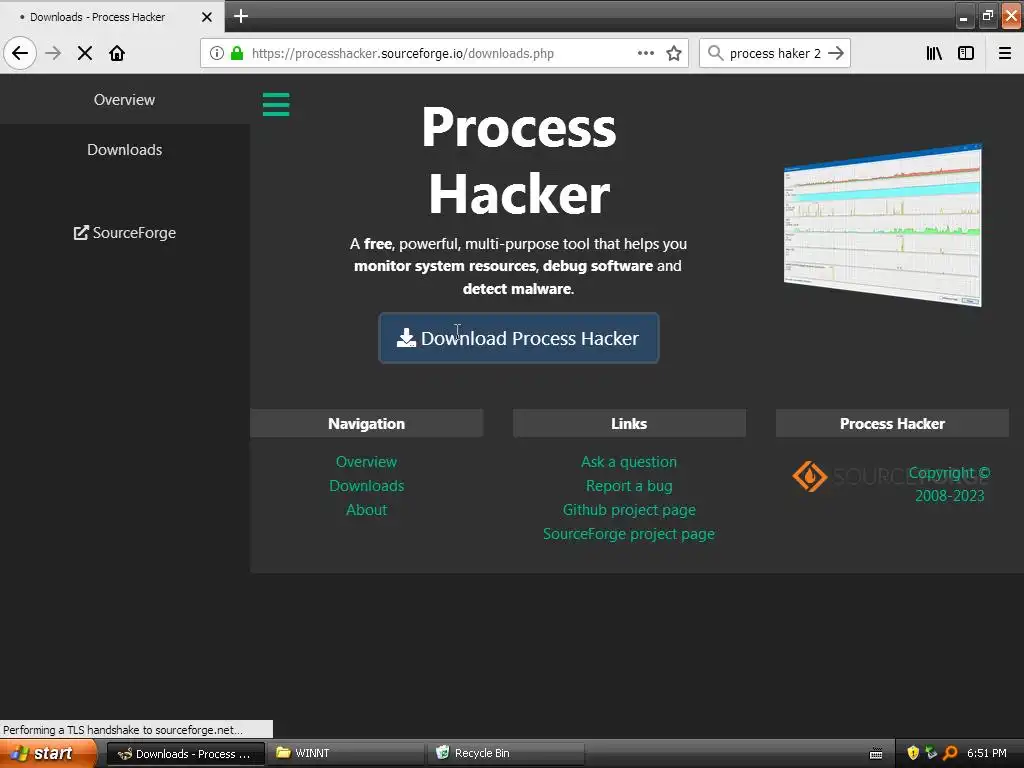Open the browser home page

pyautogui.click(x=117, y=53)
